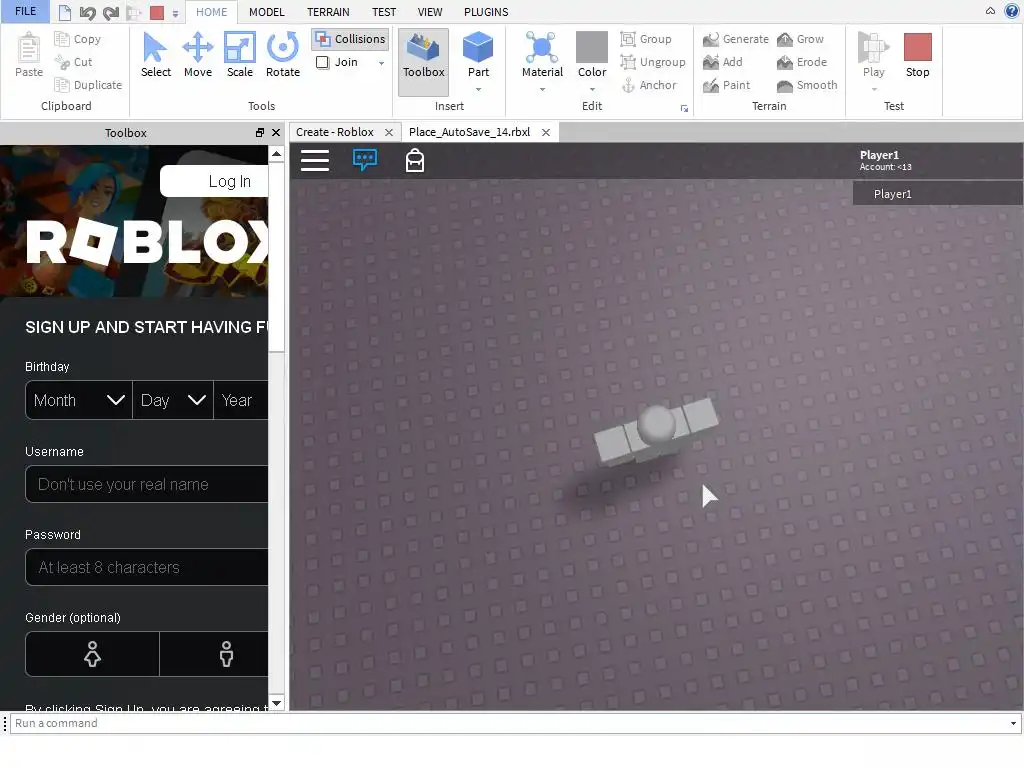Open the backpack inventory icon
The height and width of the screenshot is (768, 1024).
tap(415, 160)
